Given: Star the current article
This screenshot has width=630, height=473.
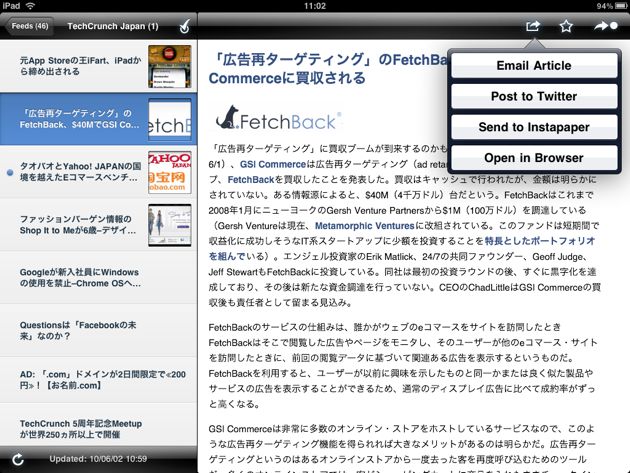Looking at the screenshot, I should pyautogui.click(x=566, y=27).
